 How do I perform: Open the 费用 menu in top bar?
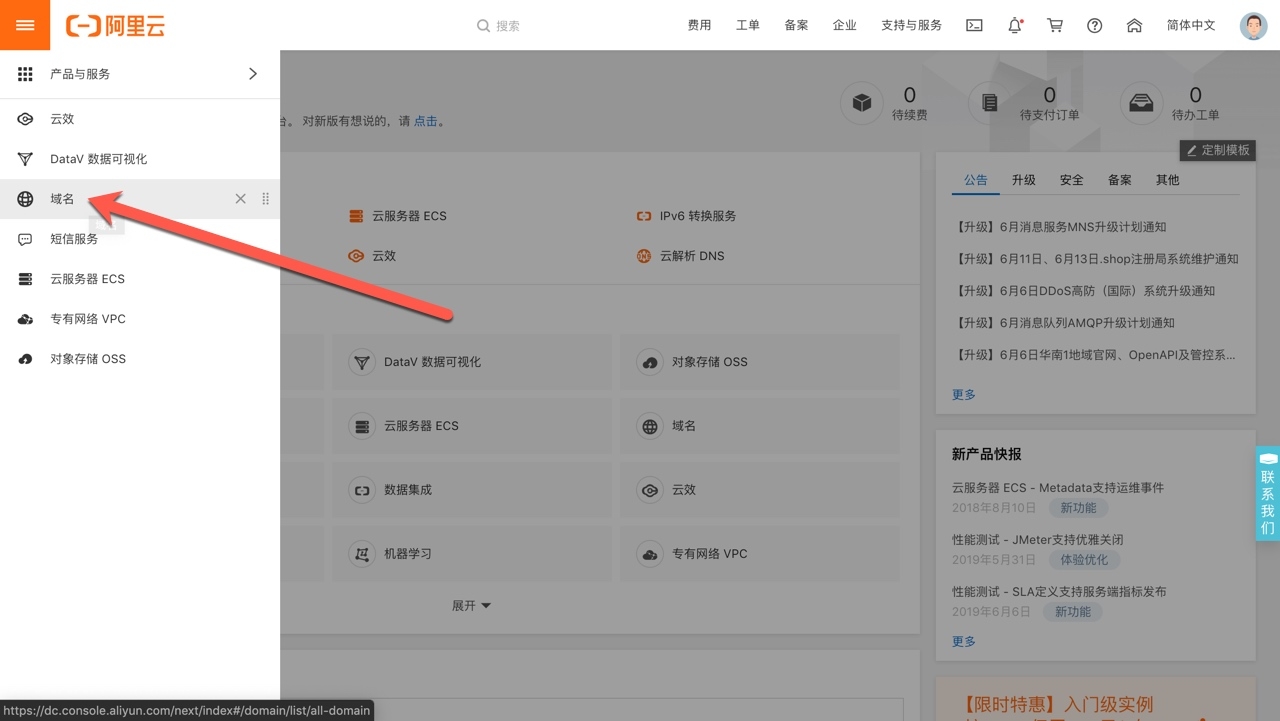point(699,26)
